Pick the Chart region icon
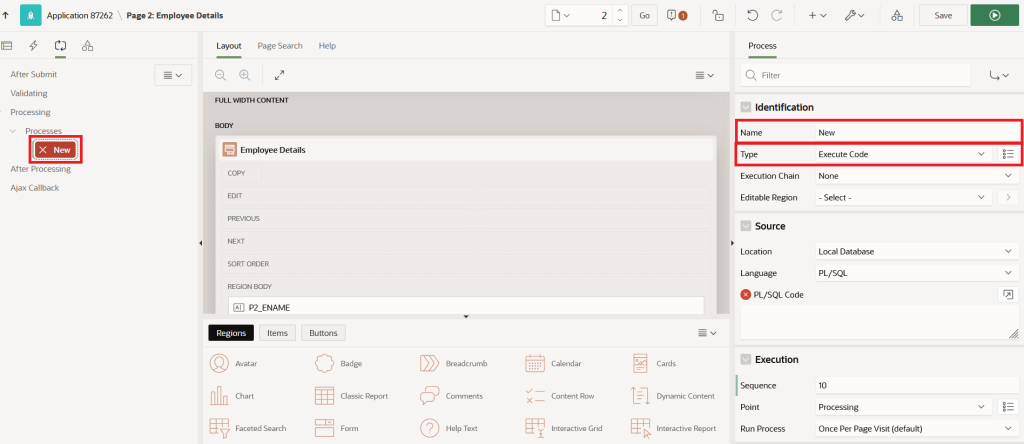The width and height of the screenshot is (1024, 444). click(219, 396)
